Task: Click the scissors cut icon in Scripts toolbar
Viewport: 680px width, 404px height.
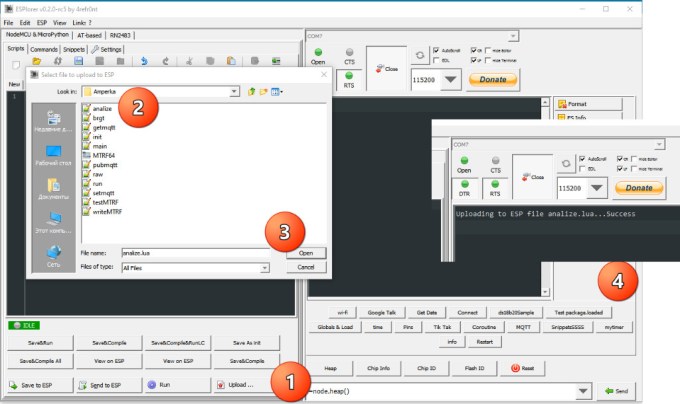Action: point(187,62)
